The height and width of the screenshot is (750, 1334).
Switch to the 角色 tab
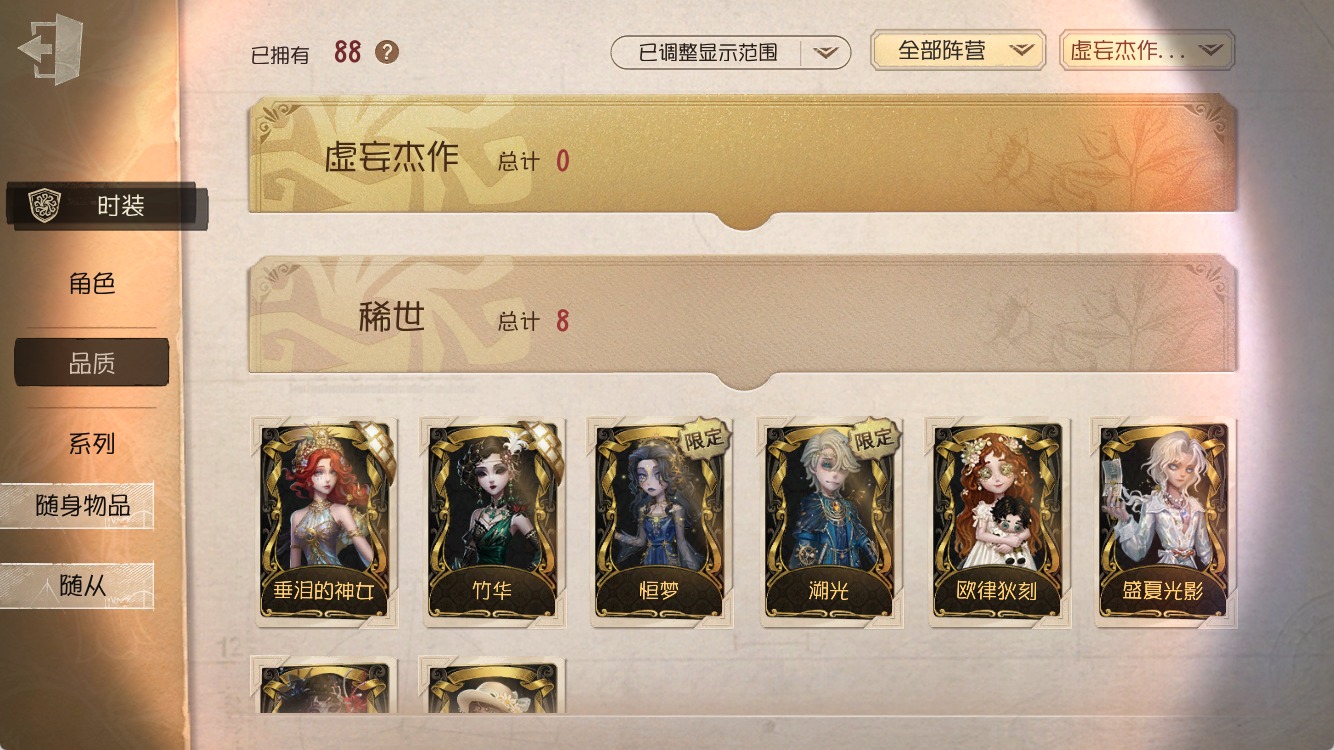coord(92,284)
